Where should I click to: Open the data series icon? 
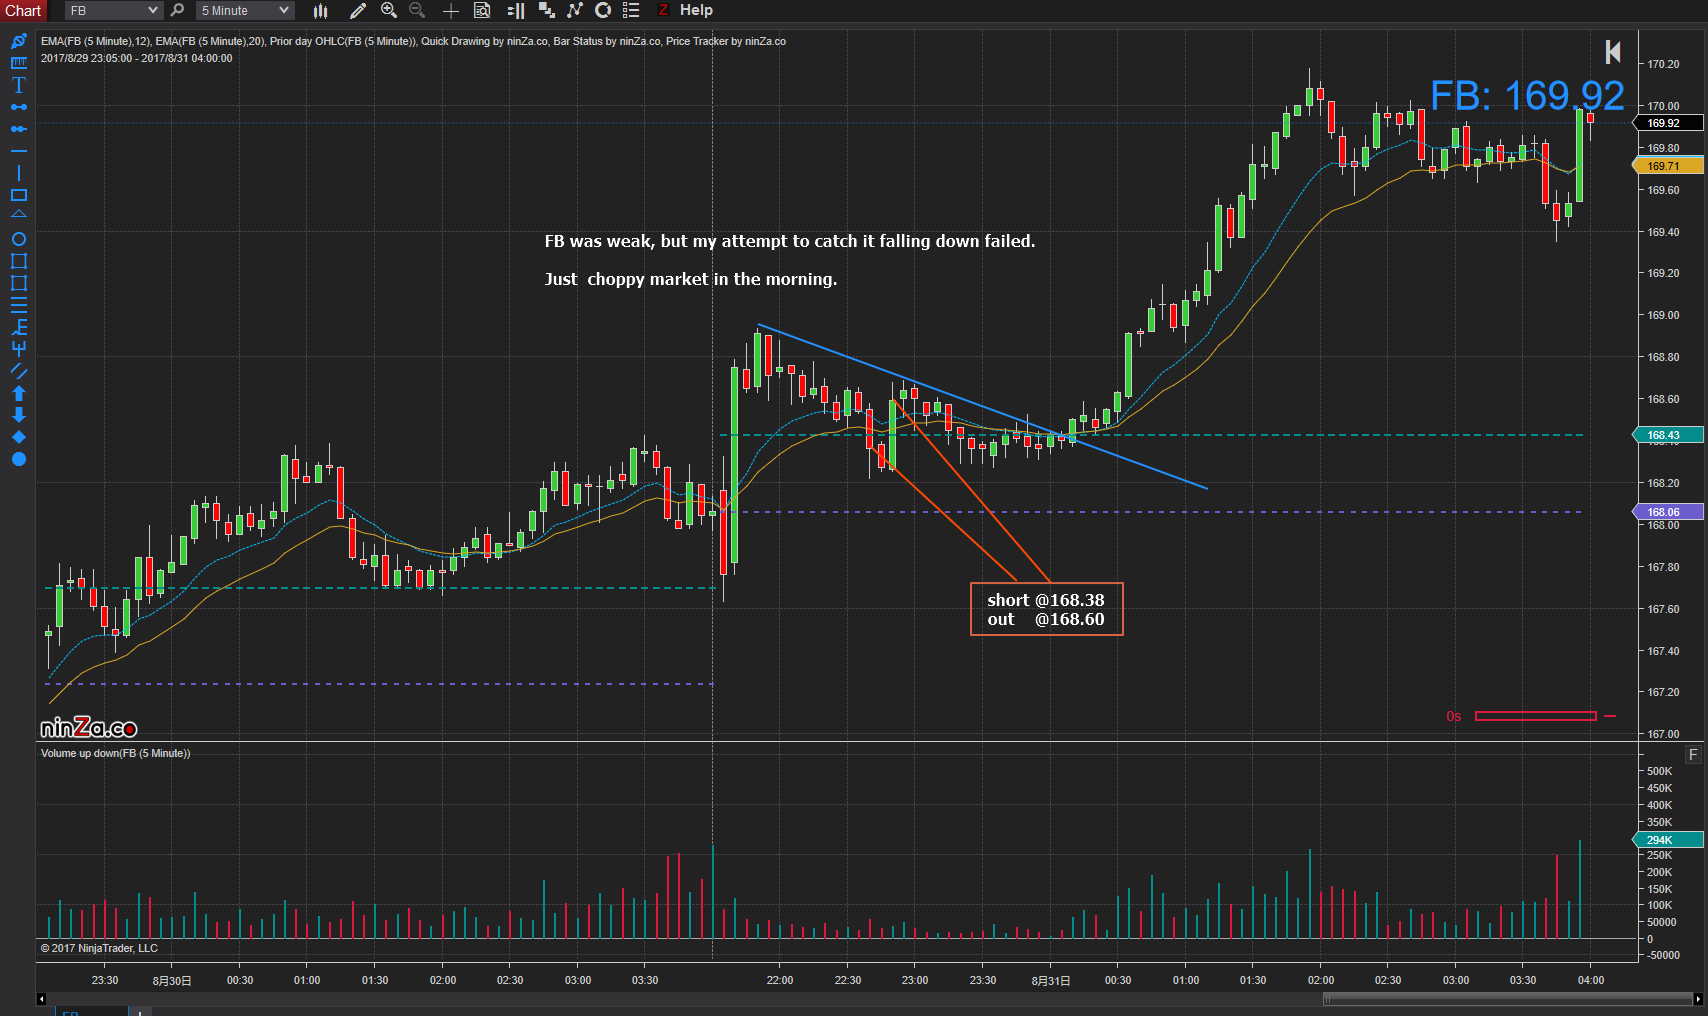pyautogui.click(x=546, y=11)
